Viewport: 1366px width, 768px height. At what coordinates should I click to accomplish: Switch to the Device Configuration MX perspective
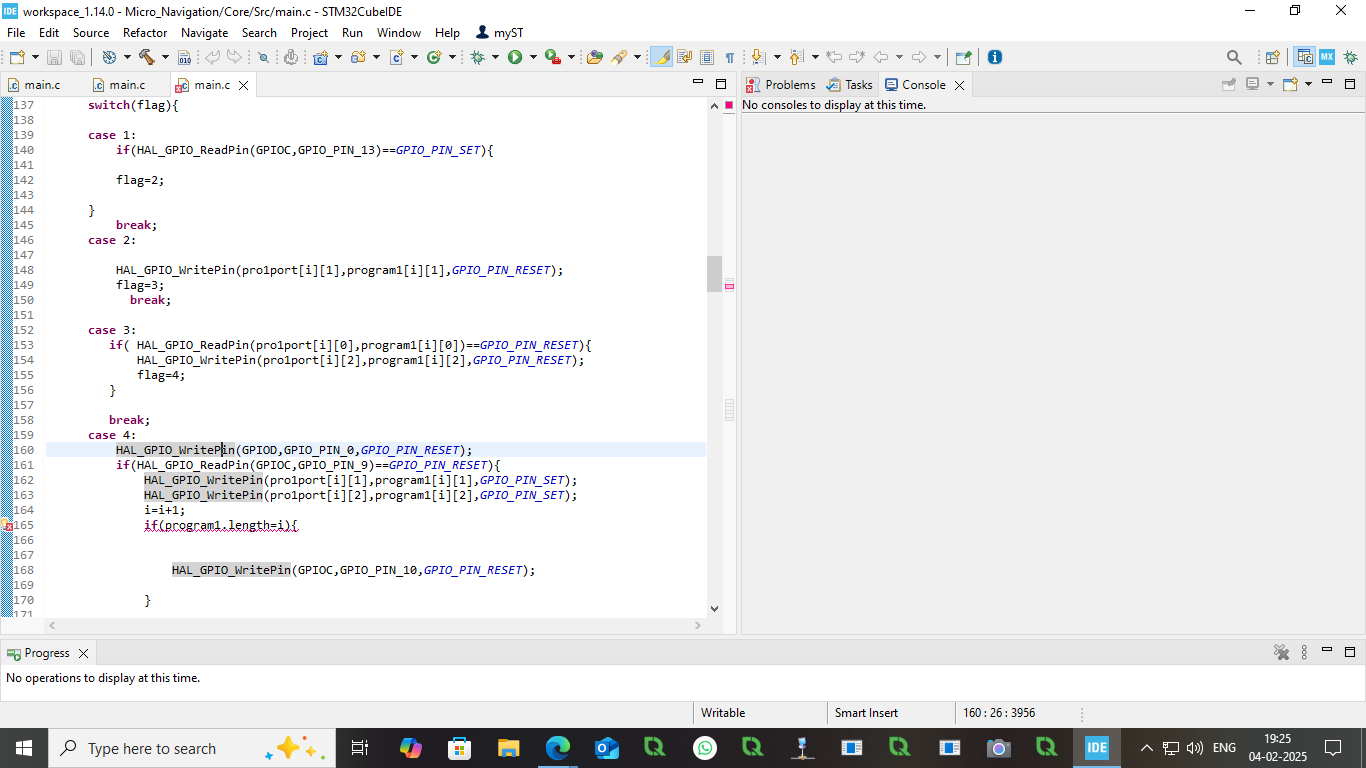pyautogui.click(x=1327, y=57)
